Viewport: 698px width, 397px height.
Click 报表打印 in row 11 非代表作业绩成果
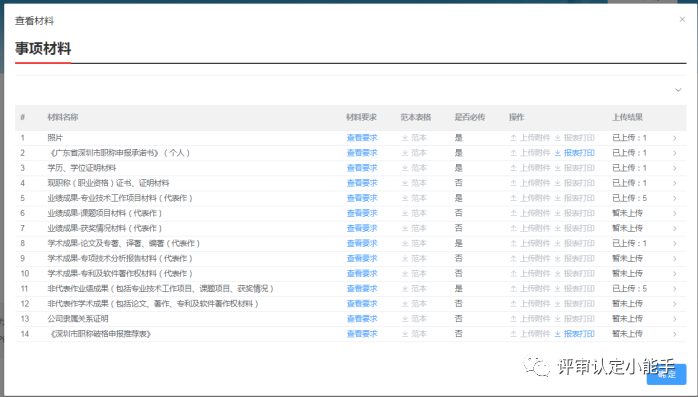tap(574, 288)
